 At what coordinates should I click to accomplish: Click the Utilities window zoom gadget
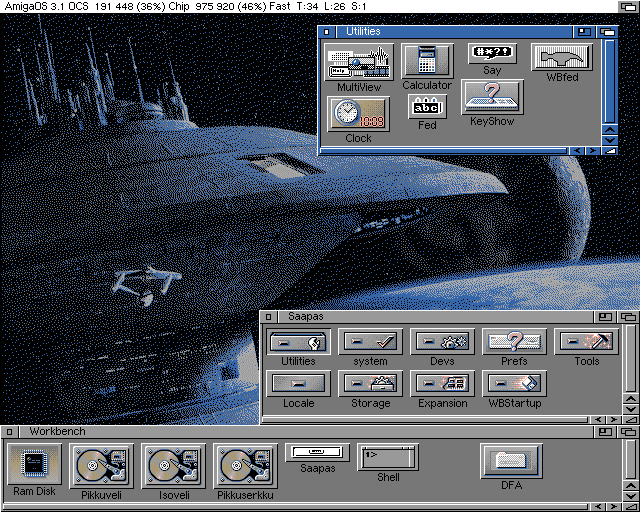click(x=584, y=32)
